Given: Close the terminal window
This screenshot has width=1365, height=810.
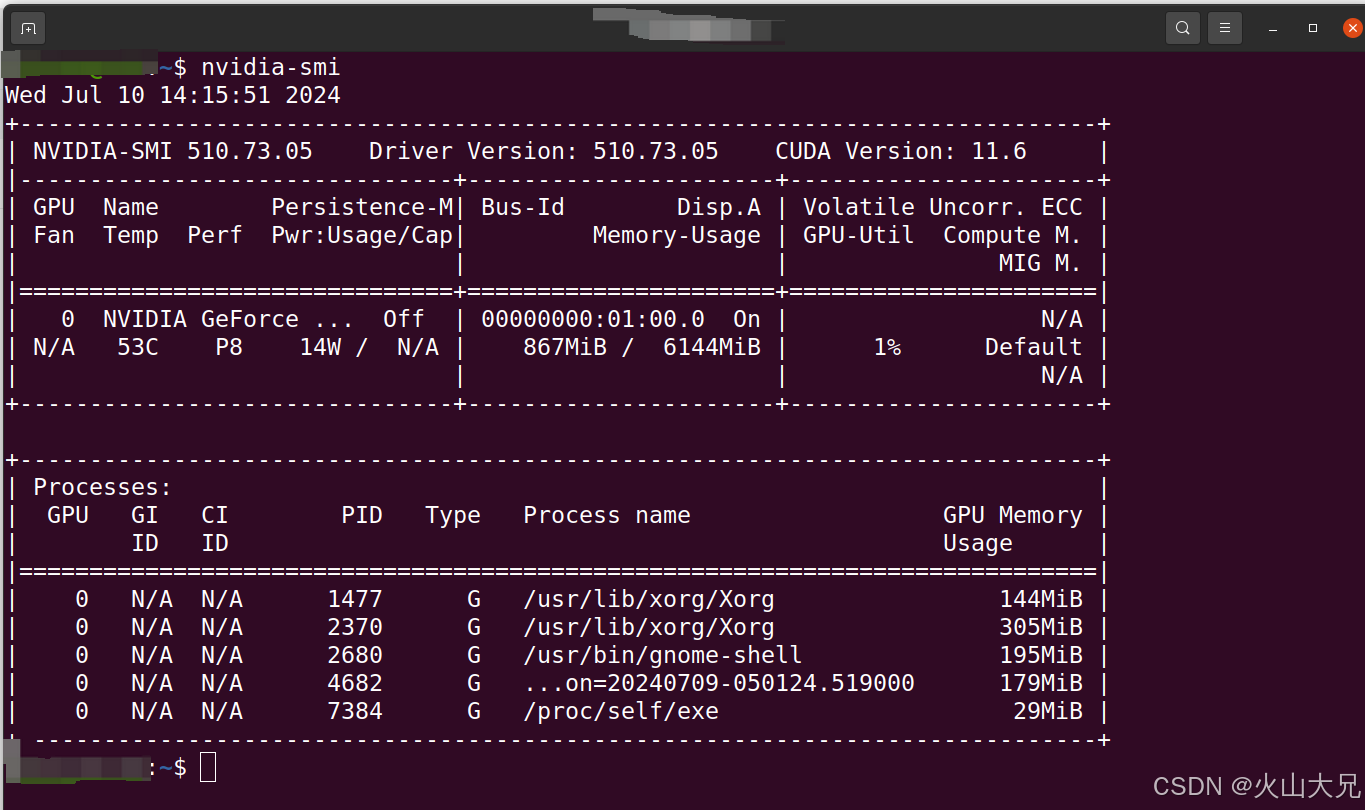Looking at the screenshot, I should pyautogui.click(x=1352, y=28).
